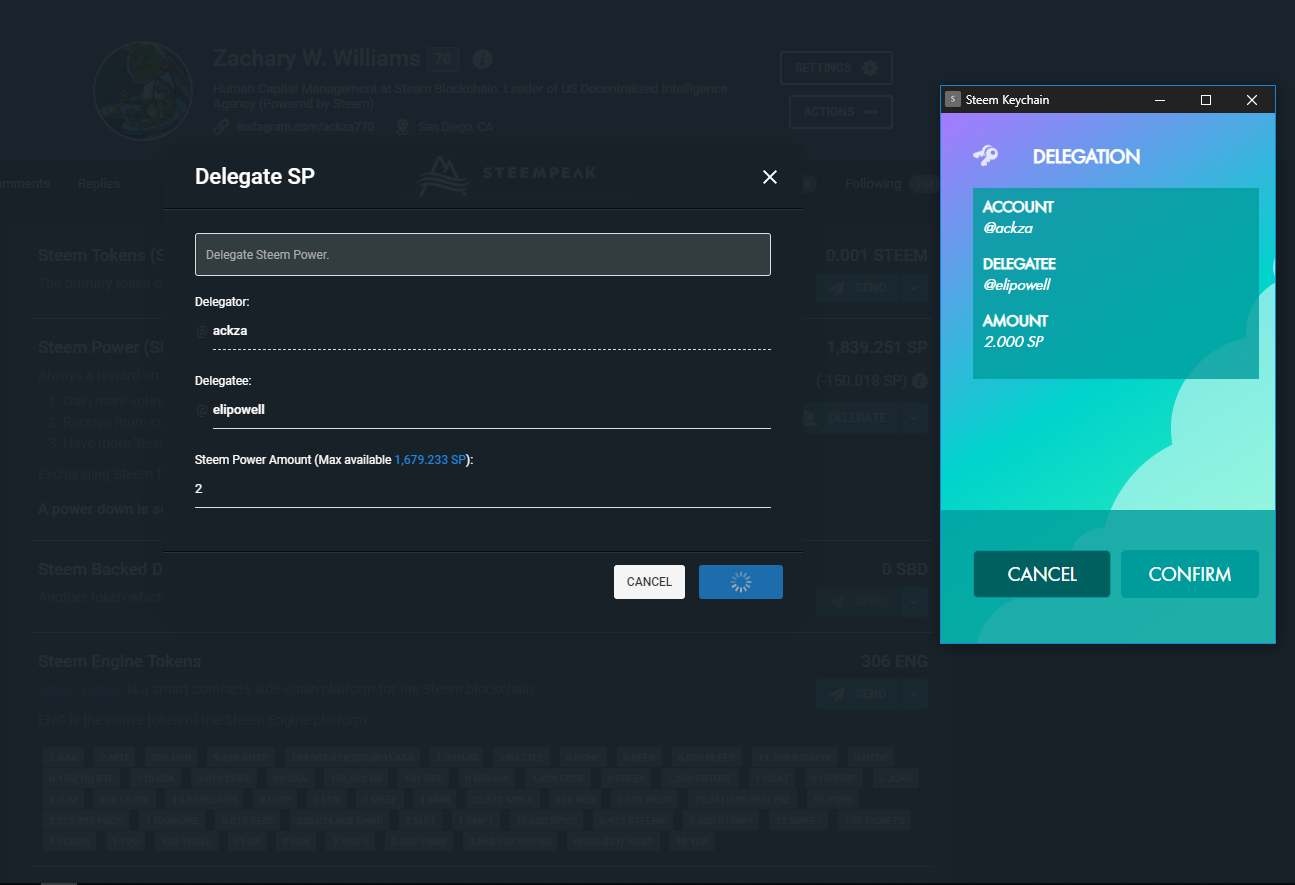Viewport: 1295px width, 885px height.
Task: Expand dropdown arrow next to Steem Tokens Send
Action: pos(914,288)
